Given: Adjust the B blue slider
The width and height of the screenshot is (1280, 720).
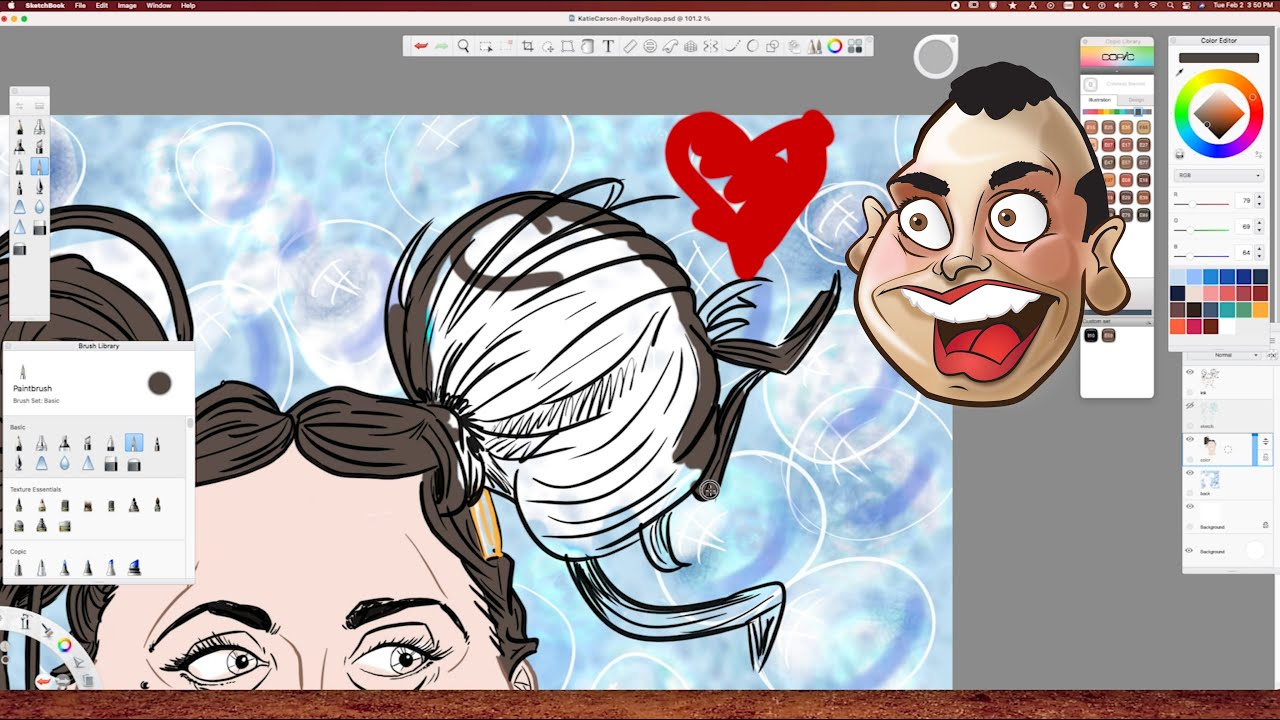Looking at the screenshot, I should 1203,256.
